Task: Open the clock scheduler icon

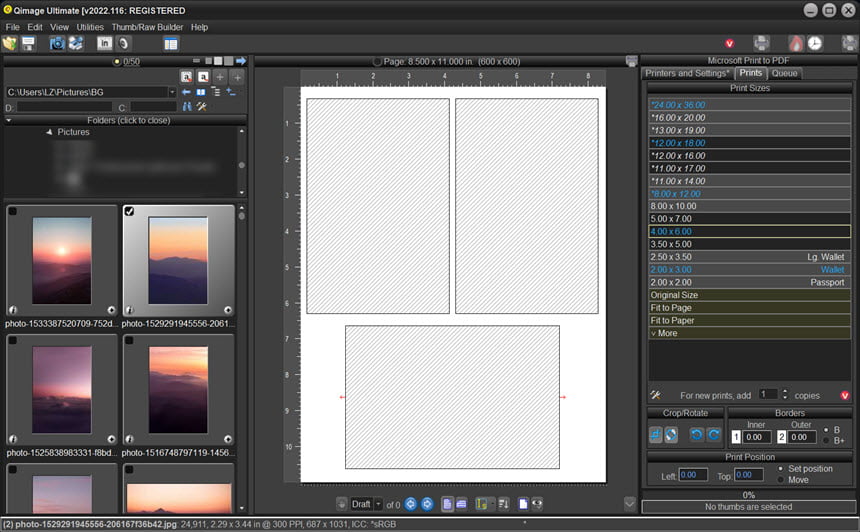Action: pyautogui.click(x=814, y=43)
